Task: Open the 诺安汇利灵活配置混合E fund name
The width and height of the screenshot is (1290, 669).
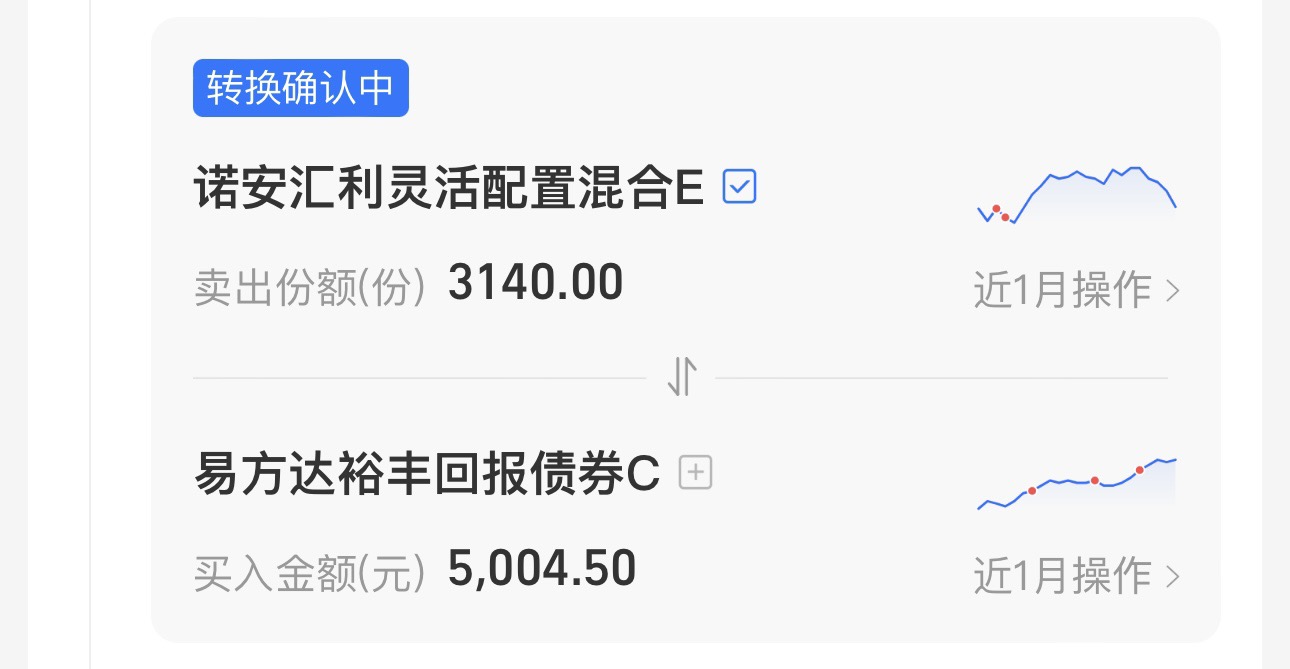Action: pyautogui.click(x=449, y=187)
